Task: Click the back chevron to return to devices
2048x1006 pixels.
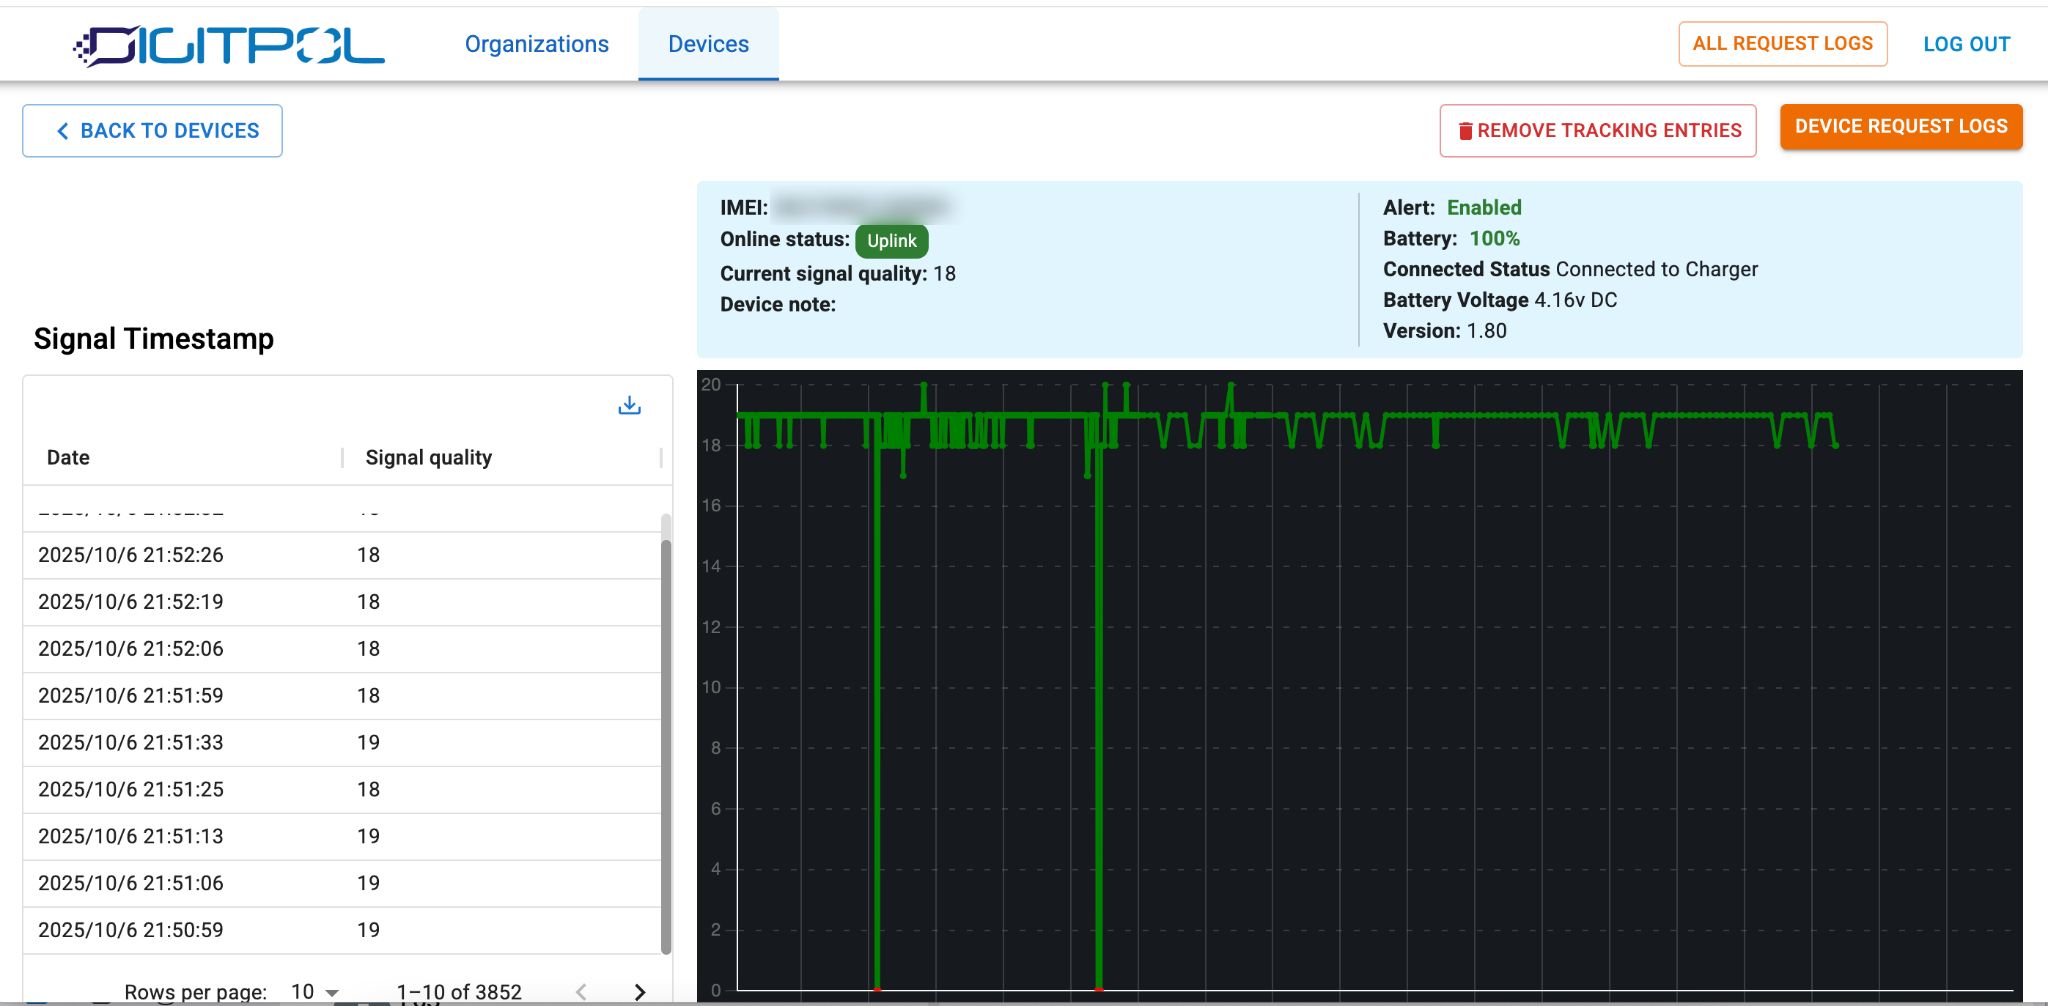Action: tap(63, 131)
